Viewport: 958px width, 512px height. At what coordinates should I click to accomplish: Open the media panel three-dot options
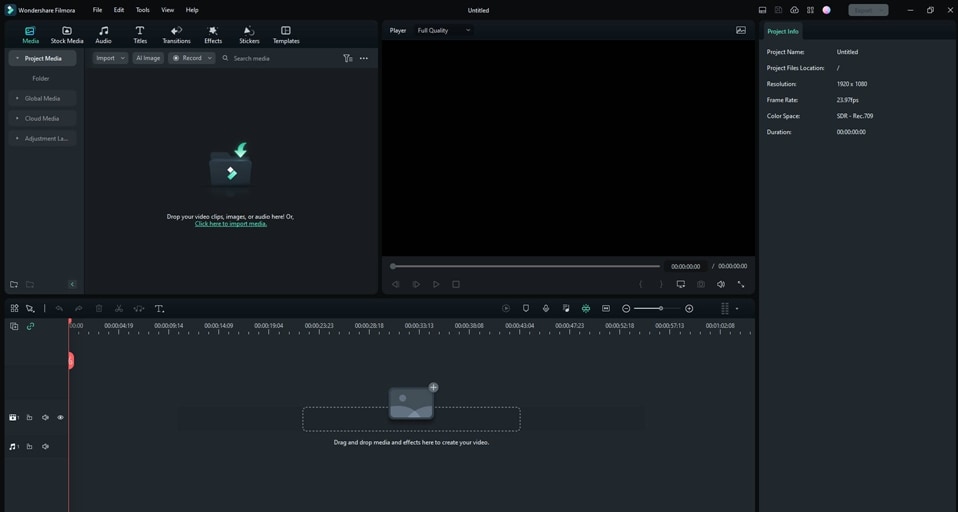coord(364,58)
